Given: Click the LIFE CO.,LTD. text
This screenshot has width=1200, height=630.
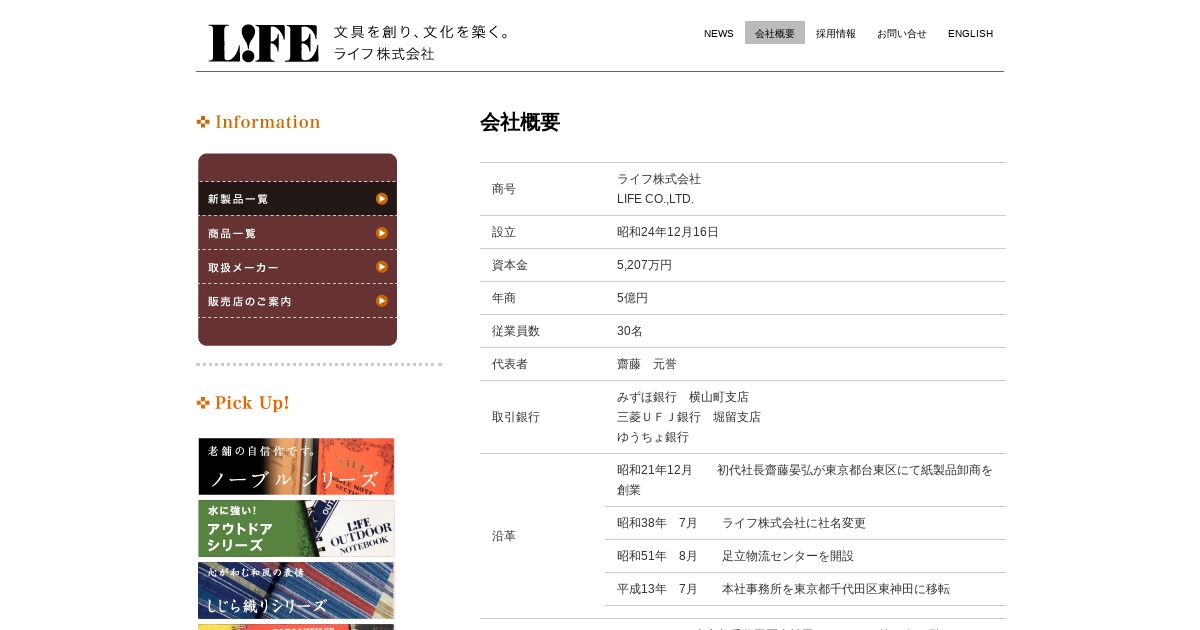Looking at the screenshot, I should (x=655, y=199).
